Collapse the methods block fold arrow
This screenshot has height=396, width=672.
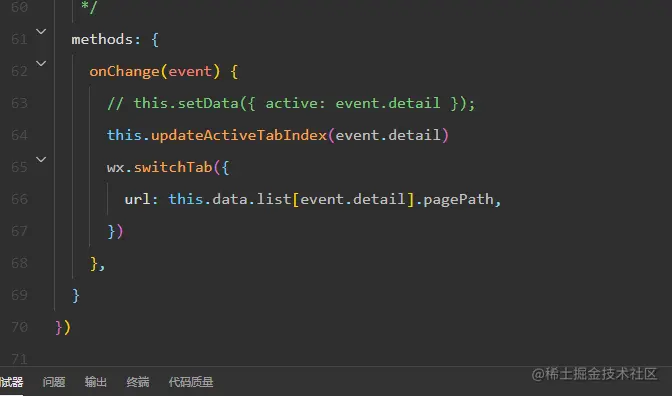(x=41, y=31)
